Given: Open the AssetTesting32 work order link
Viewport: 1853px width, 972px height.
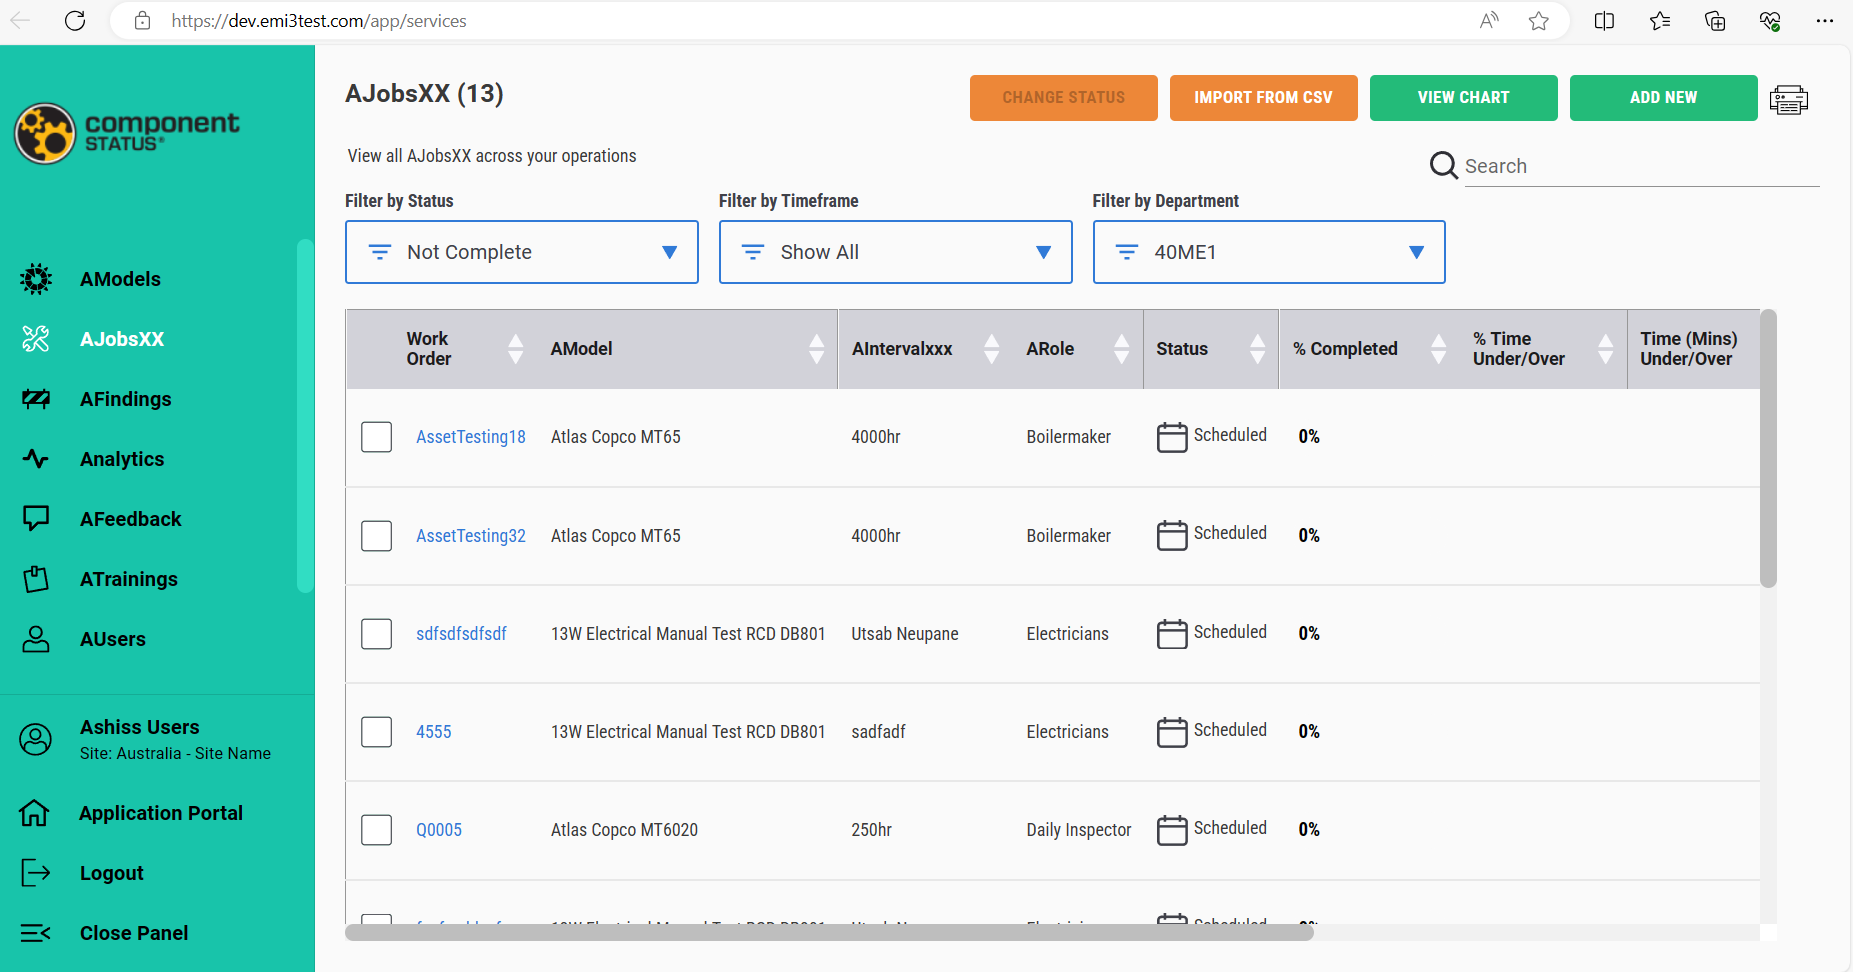Looking at the screenshot, I should point(470,536).
